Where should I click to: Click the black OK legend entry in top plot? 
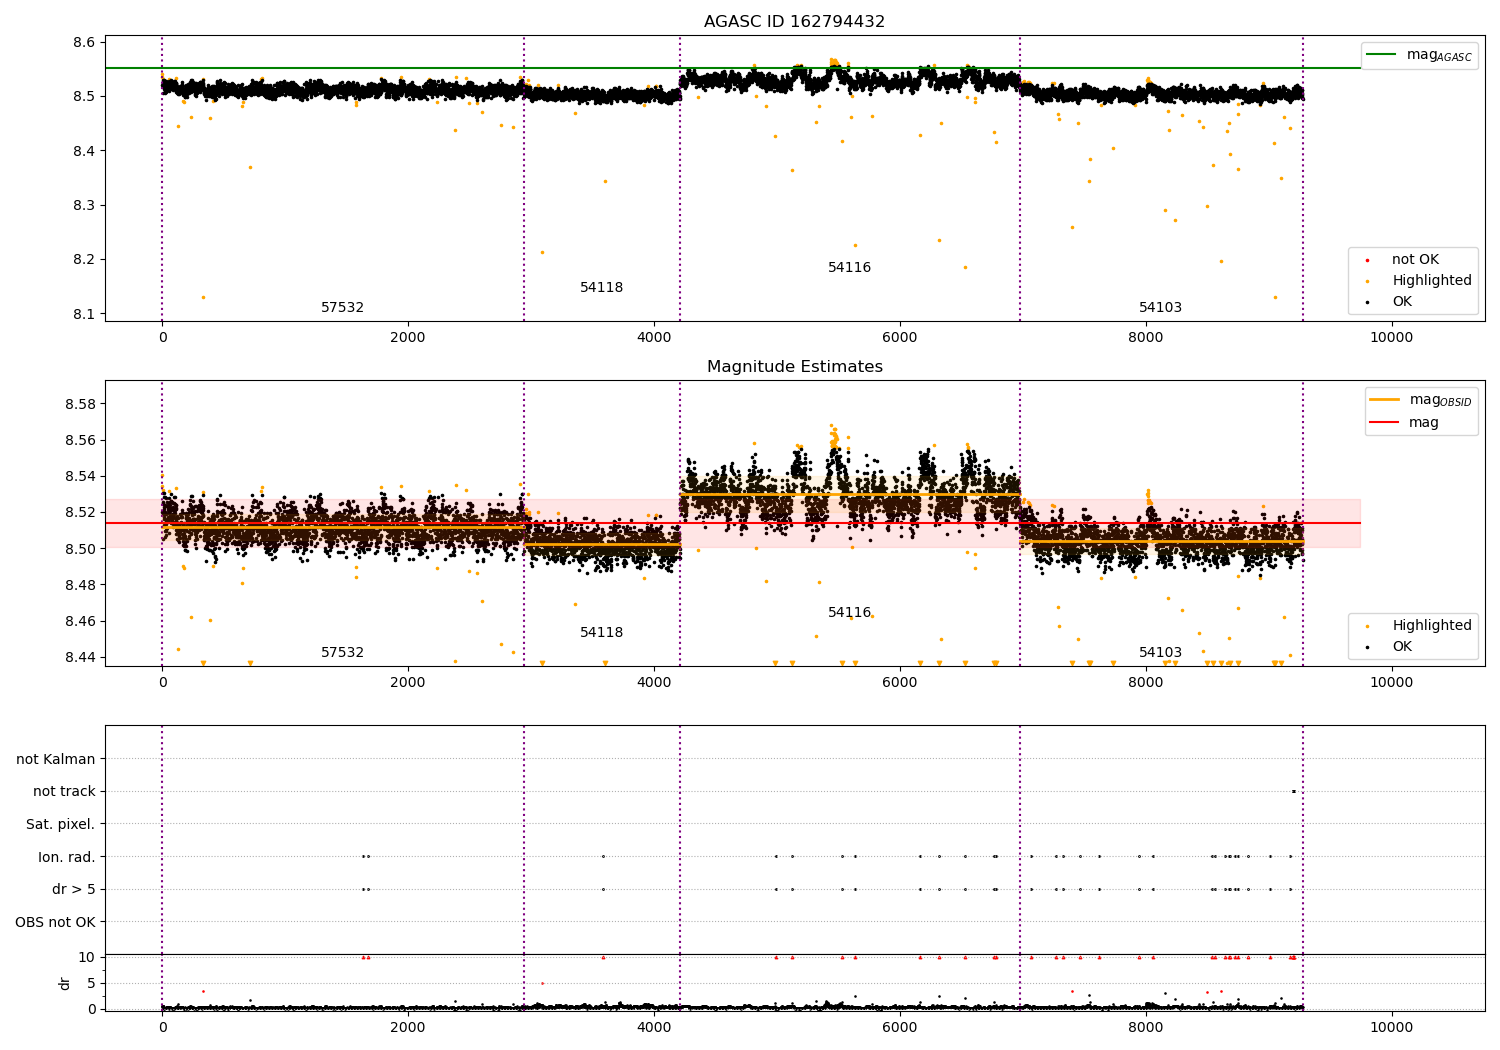coord(1386,302)
